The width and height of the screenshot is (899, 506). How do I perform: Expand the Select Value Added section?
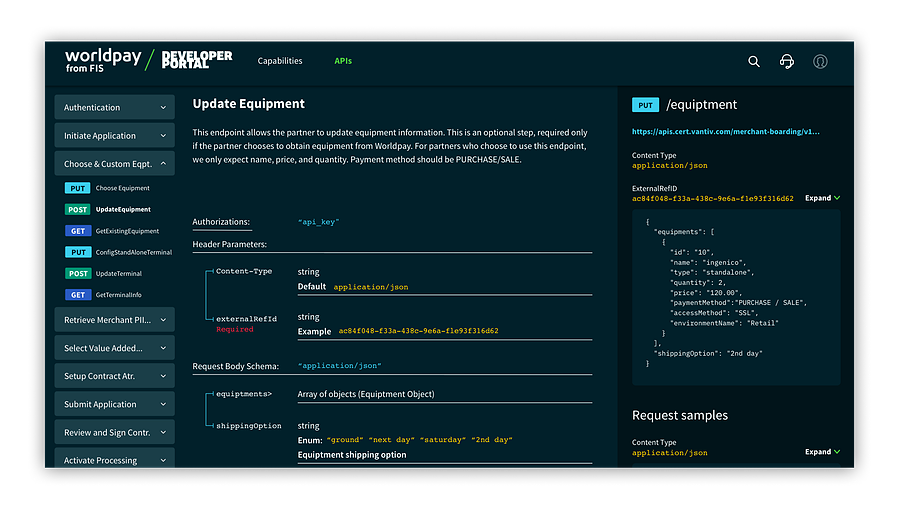point(115,348)
